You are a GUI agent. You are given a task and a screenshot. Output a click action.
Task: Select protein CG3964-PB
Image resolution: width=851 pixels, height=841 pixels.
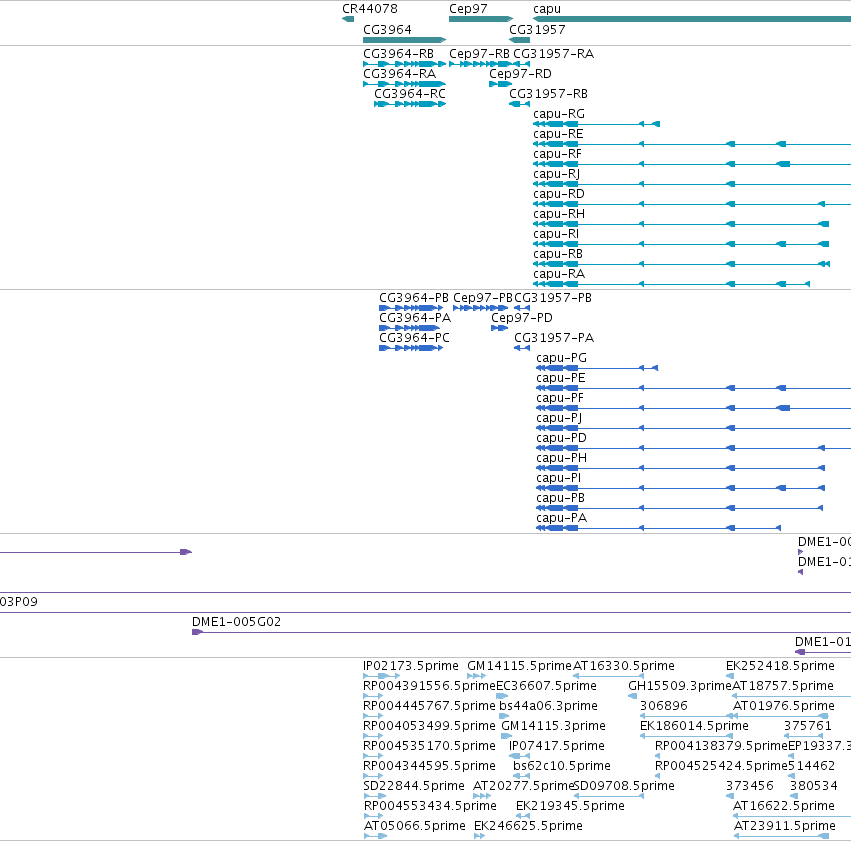click(x=411, y=308)
